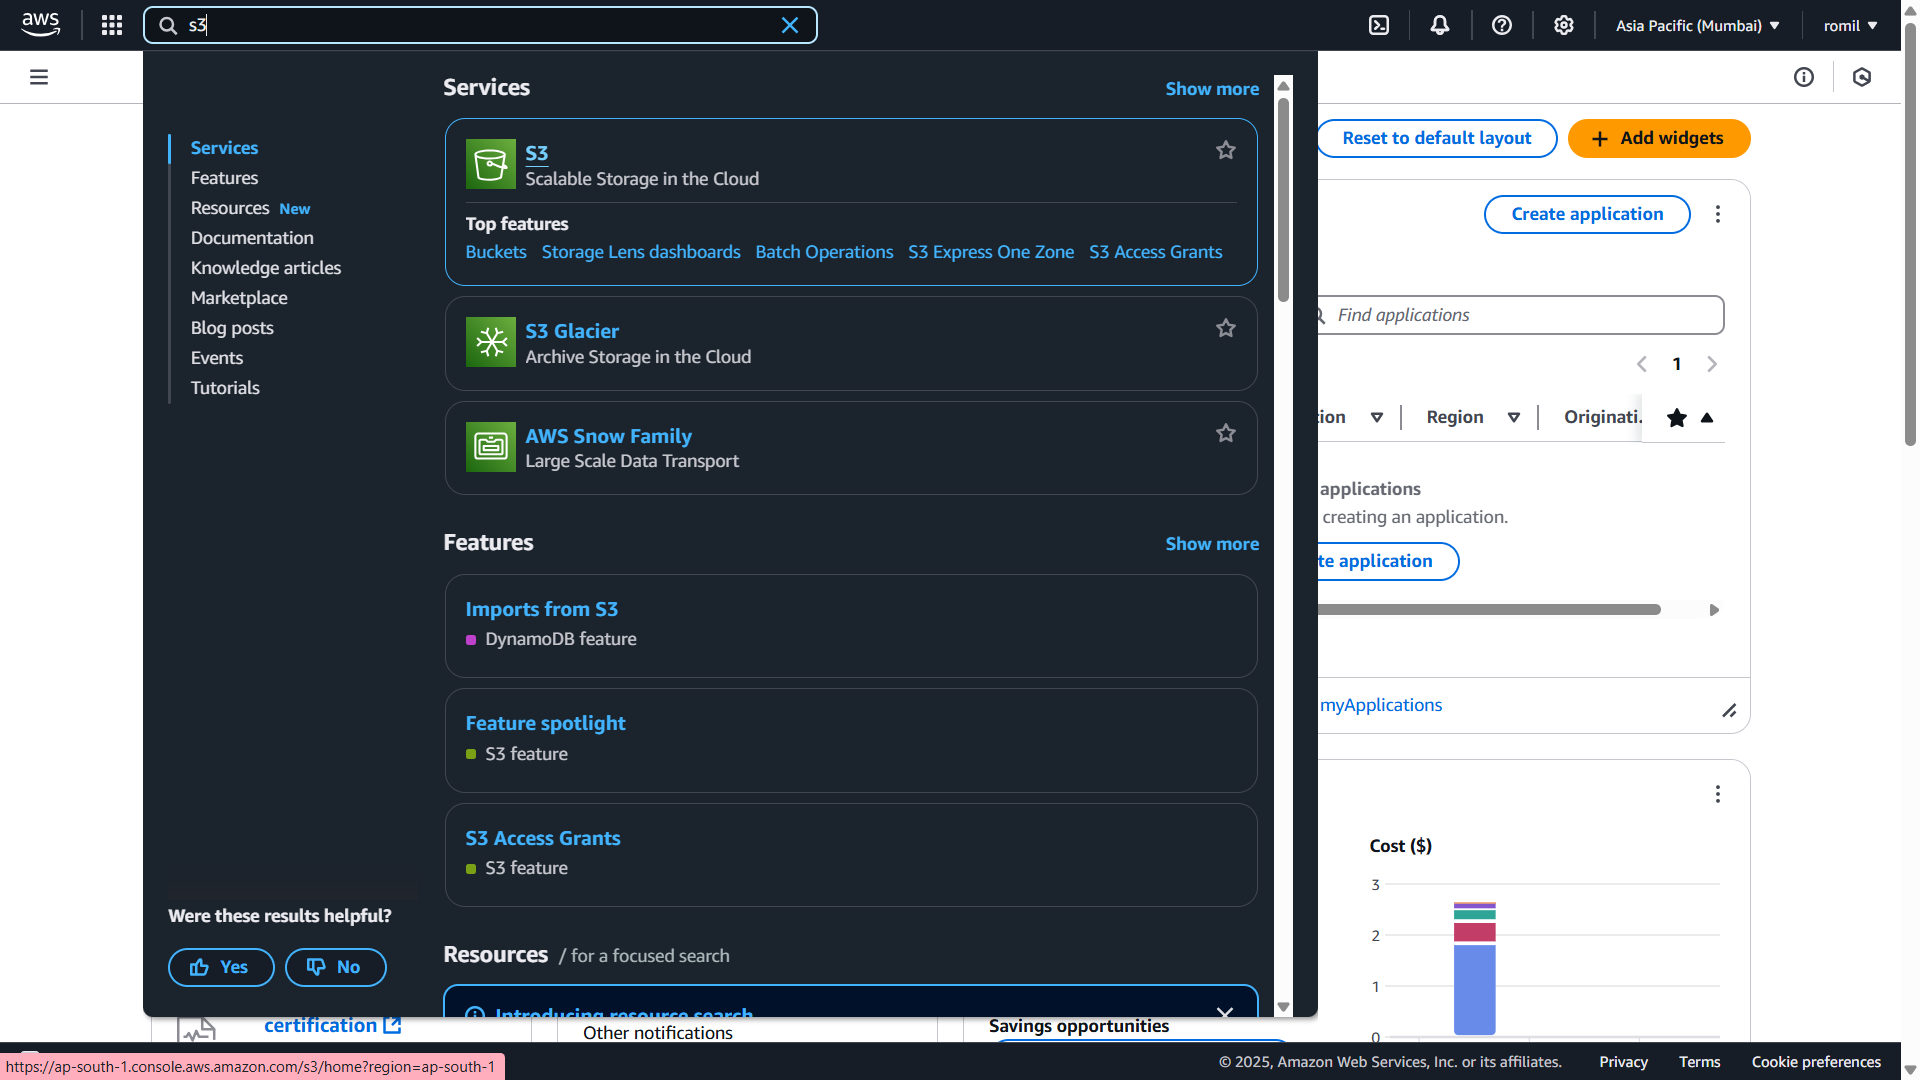Open S3 Express One Zone link
The height and width of the screenshot is (1080, 1920).
991,252
